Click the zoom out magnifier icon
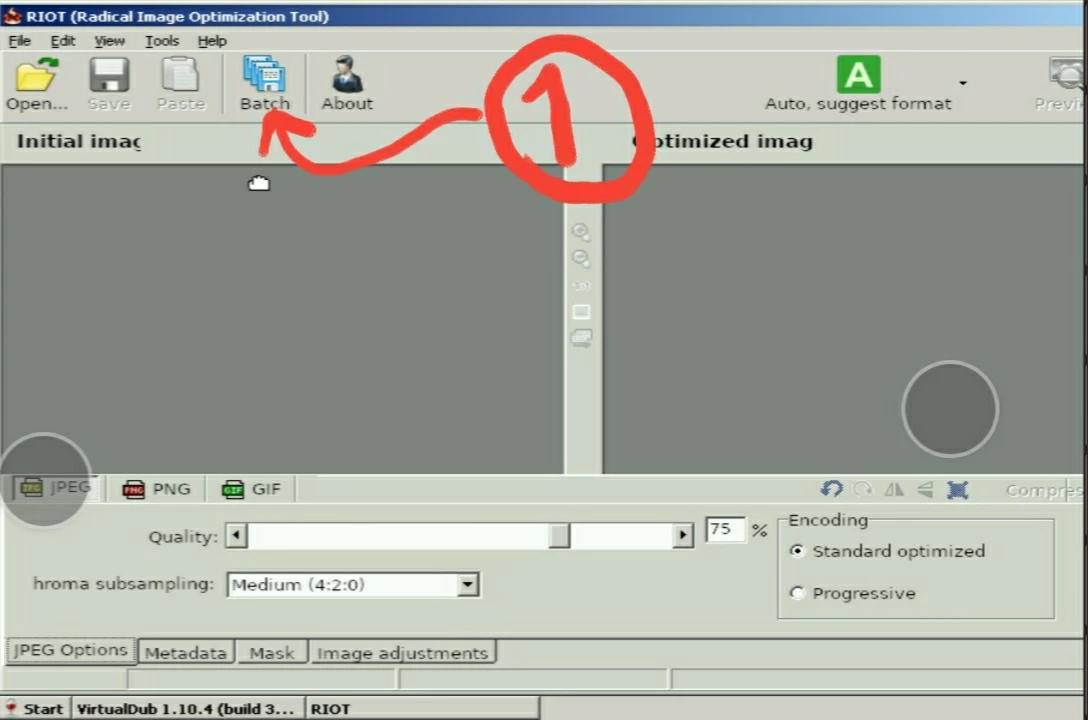 581,259
